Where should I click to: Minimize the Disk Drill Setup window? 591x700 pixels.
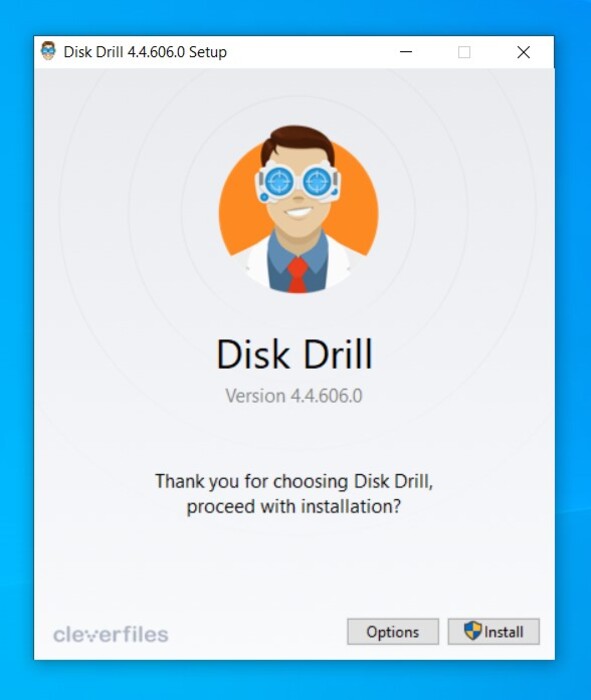tap(406, 52)
